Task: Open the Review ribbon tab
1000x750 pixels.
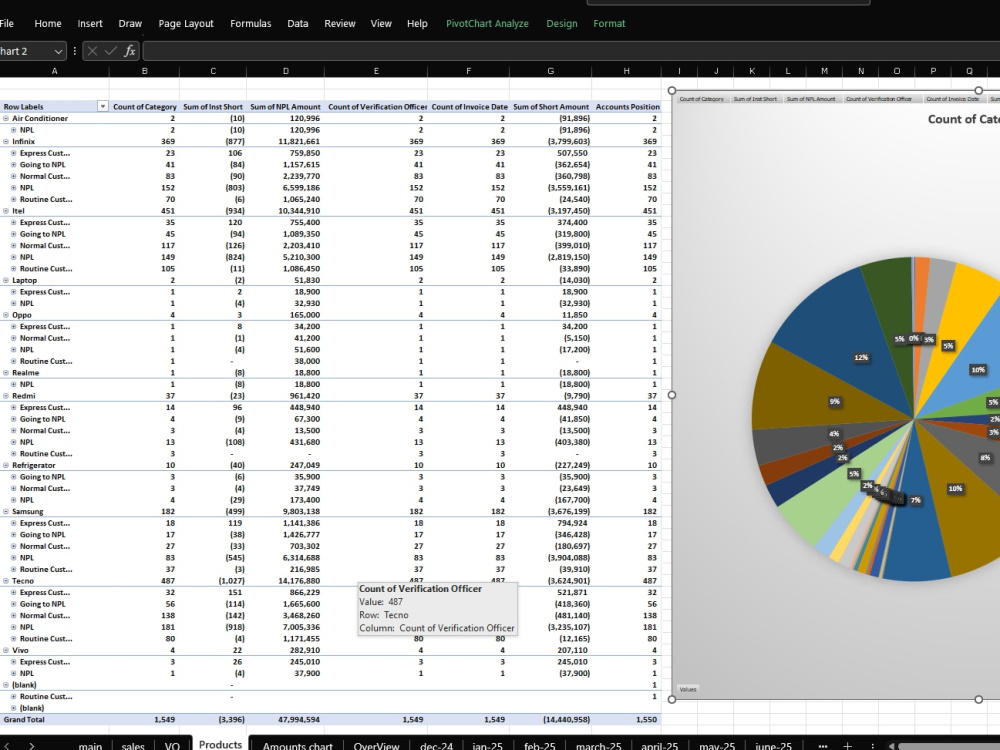Action: pos(339,24)
